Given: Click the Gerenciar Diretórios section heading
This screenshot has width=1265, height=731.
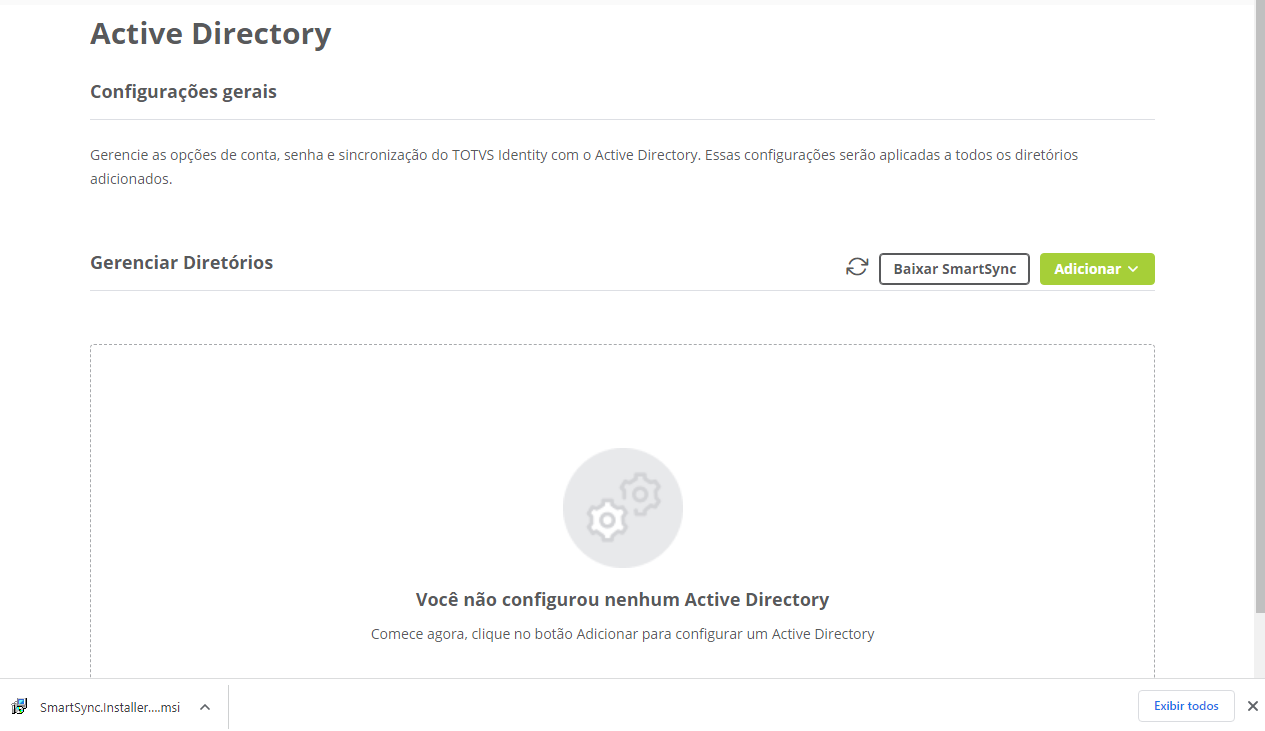Looking at the screenshot, I should [x=181, y=263].
